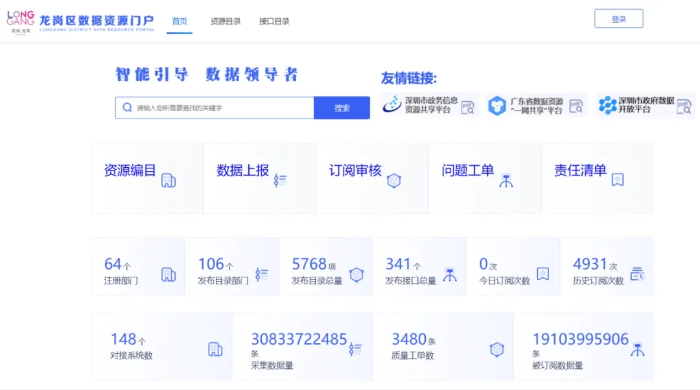Click the 登录 button

tap(618, 19)
